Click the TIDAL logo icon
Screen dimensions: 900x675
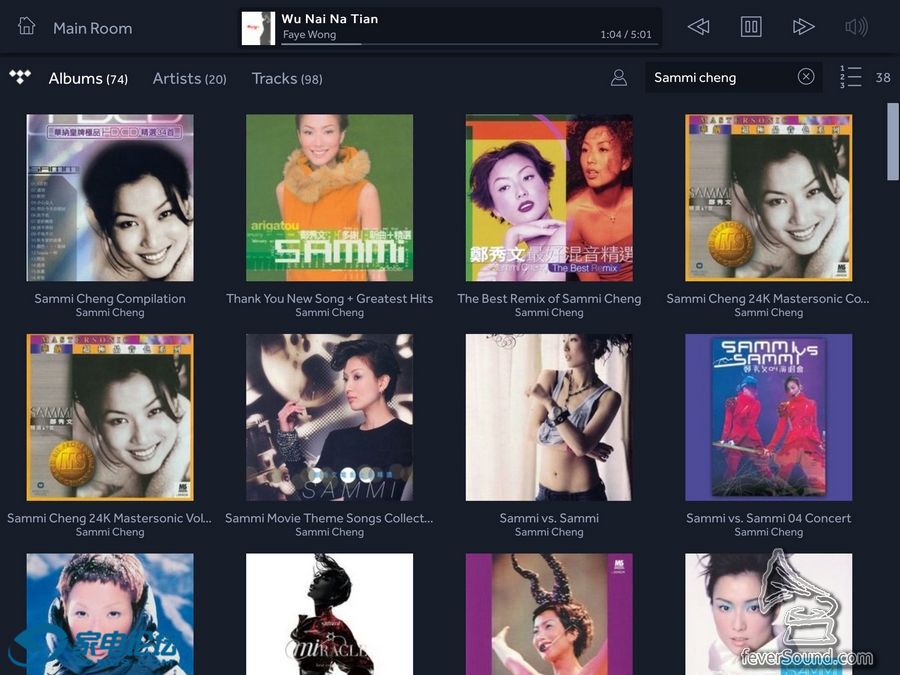(x=20, y=77)
